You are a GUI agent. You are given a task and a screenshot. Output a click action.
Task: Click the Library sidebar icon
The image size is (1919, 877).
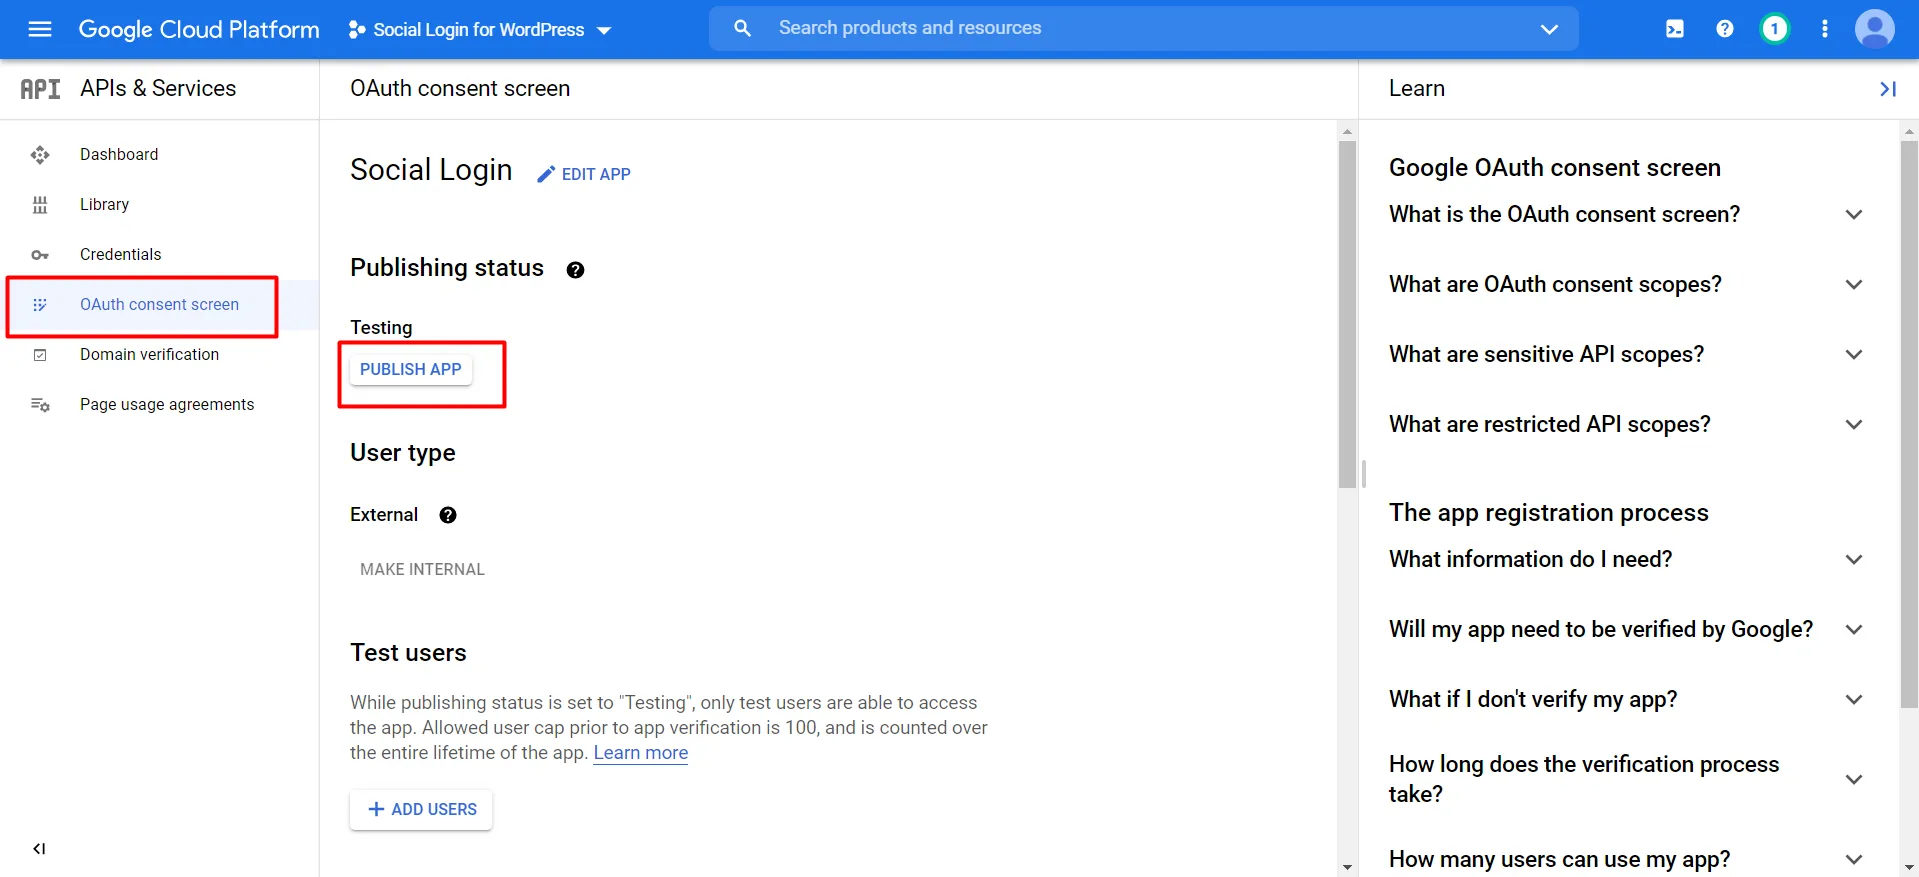[40, 205]
